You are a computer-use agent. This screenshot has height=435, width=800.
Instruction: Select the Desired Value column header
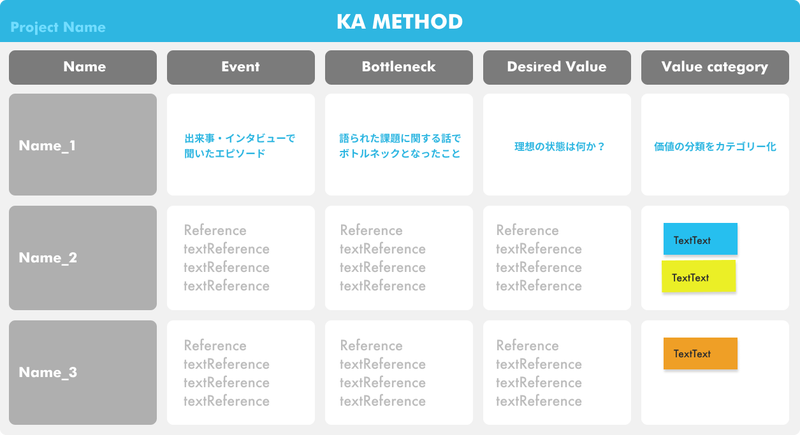(557, 67)
